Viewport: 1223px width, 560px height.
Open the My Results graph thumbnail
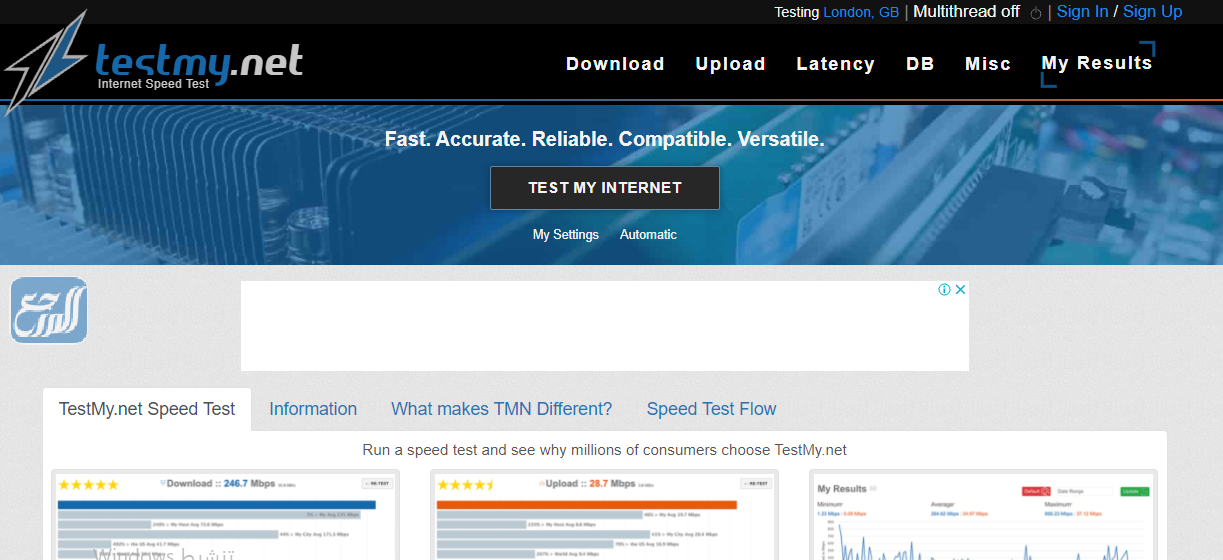point(984,515)
